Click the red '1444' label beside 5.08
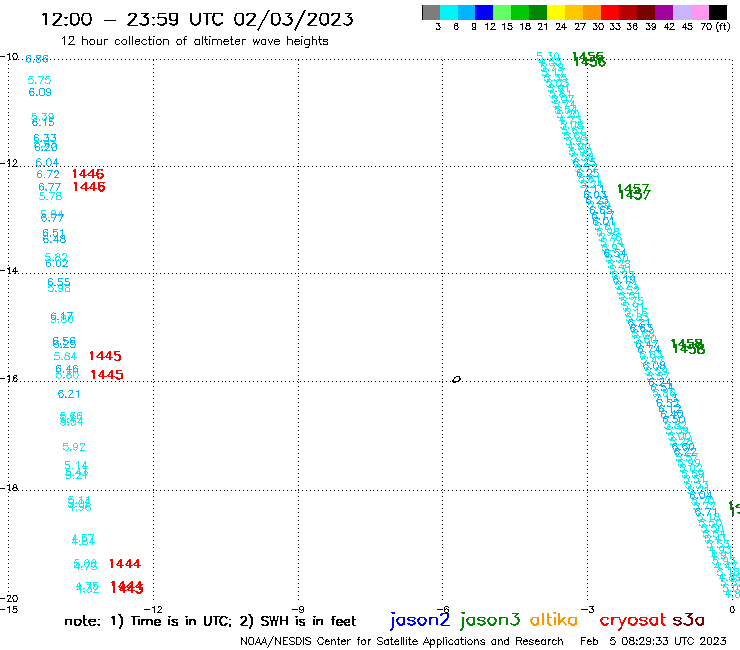 tap(125, 564)
